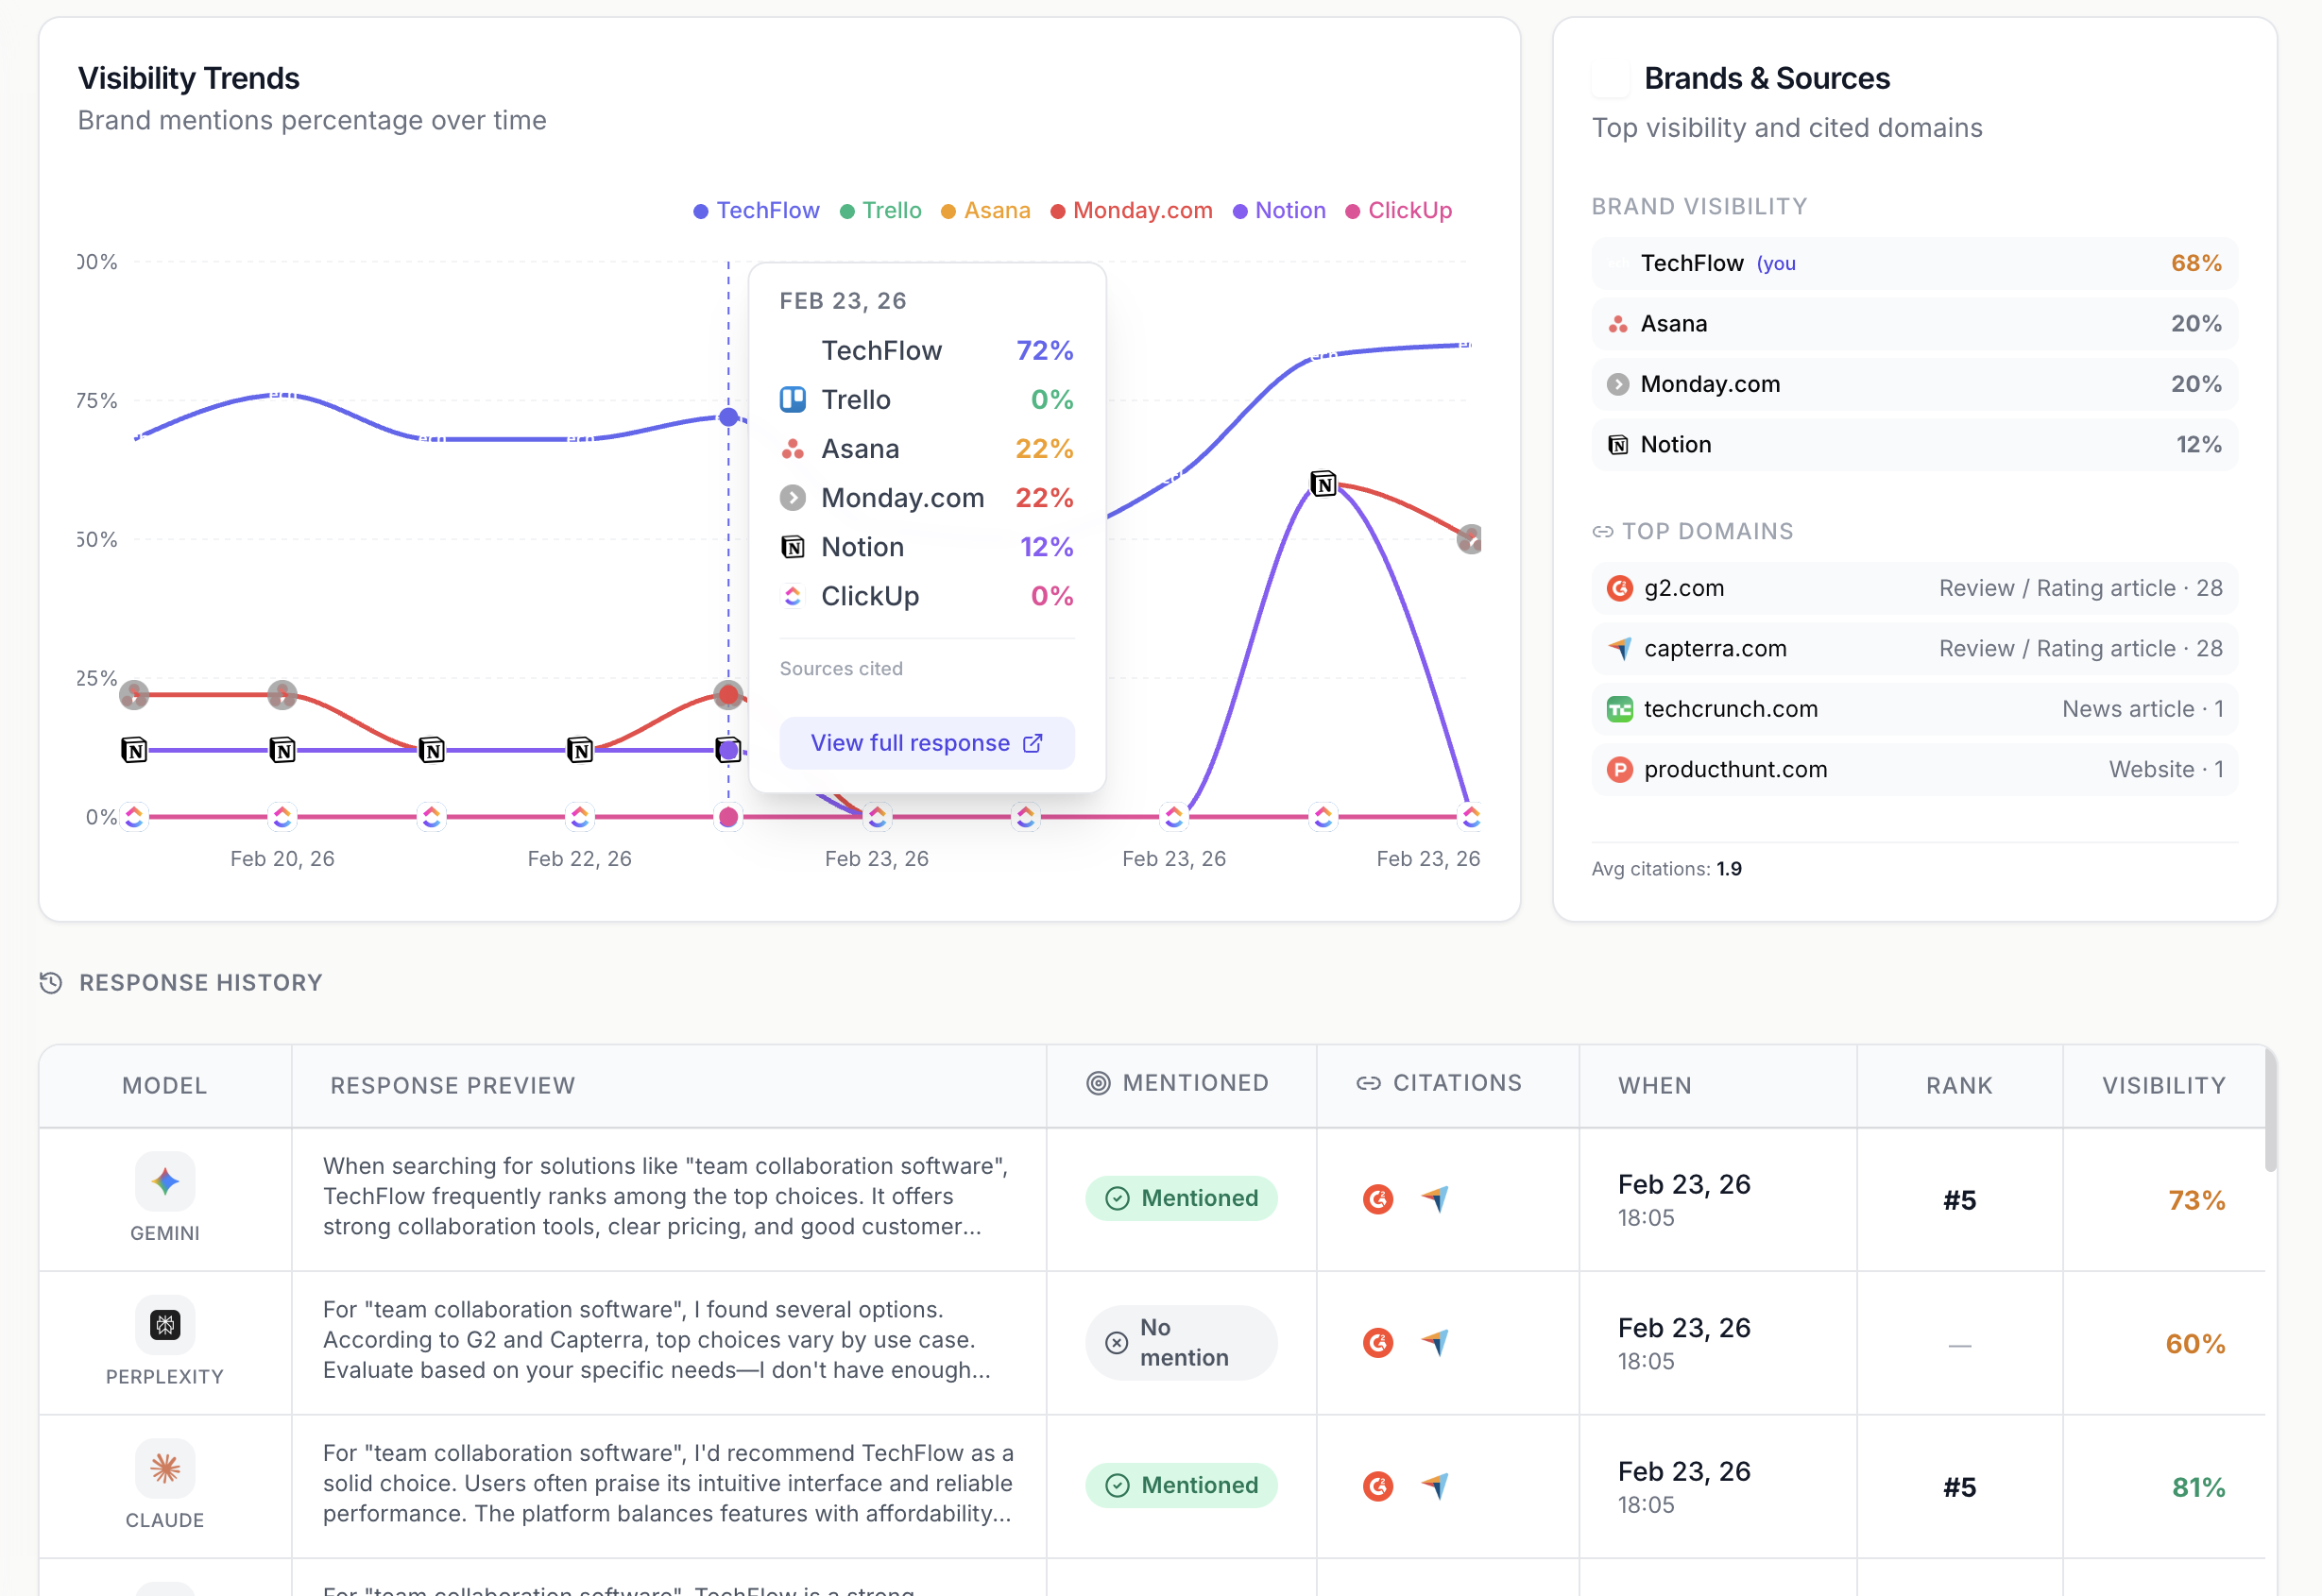2322x1596 pixels.
Task: Open View full response
Action: tap(926, 742)
